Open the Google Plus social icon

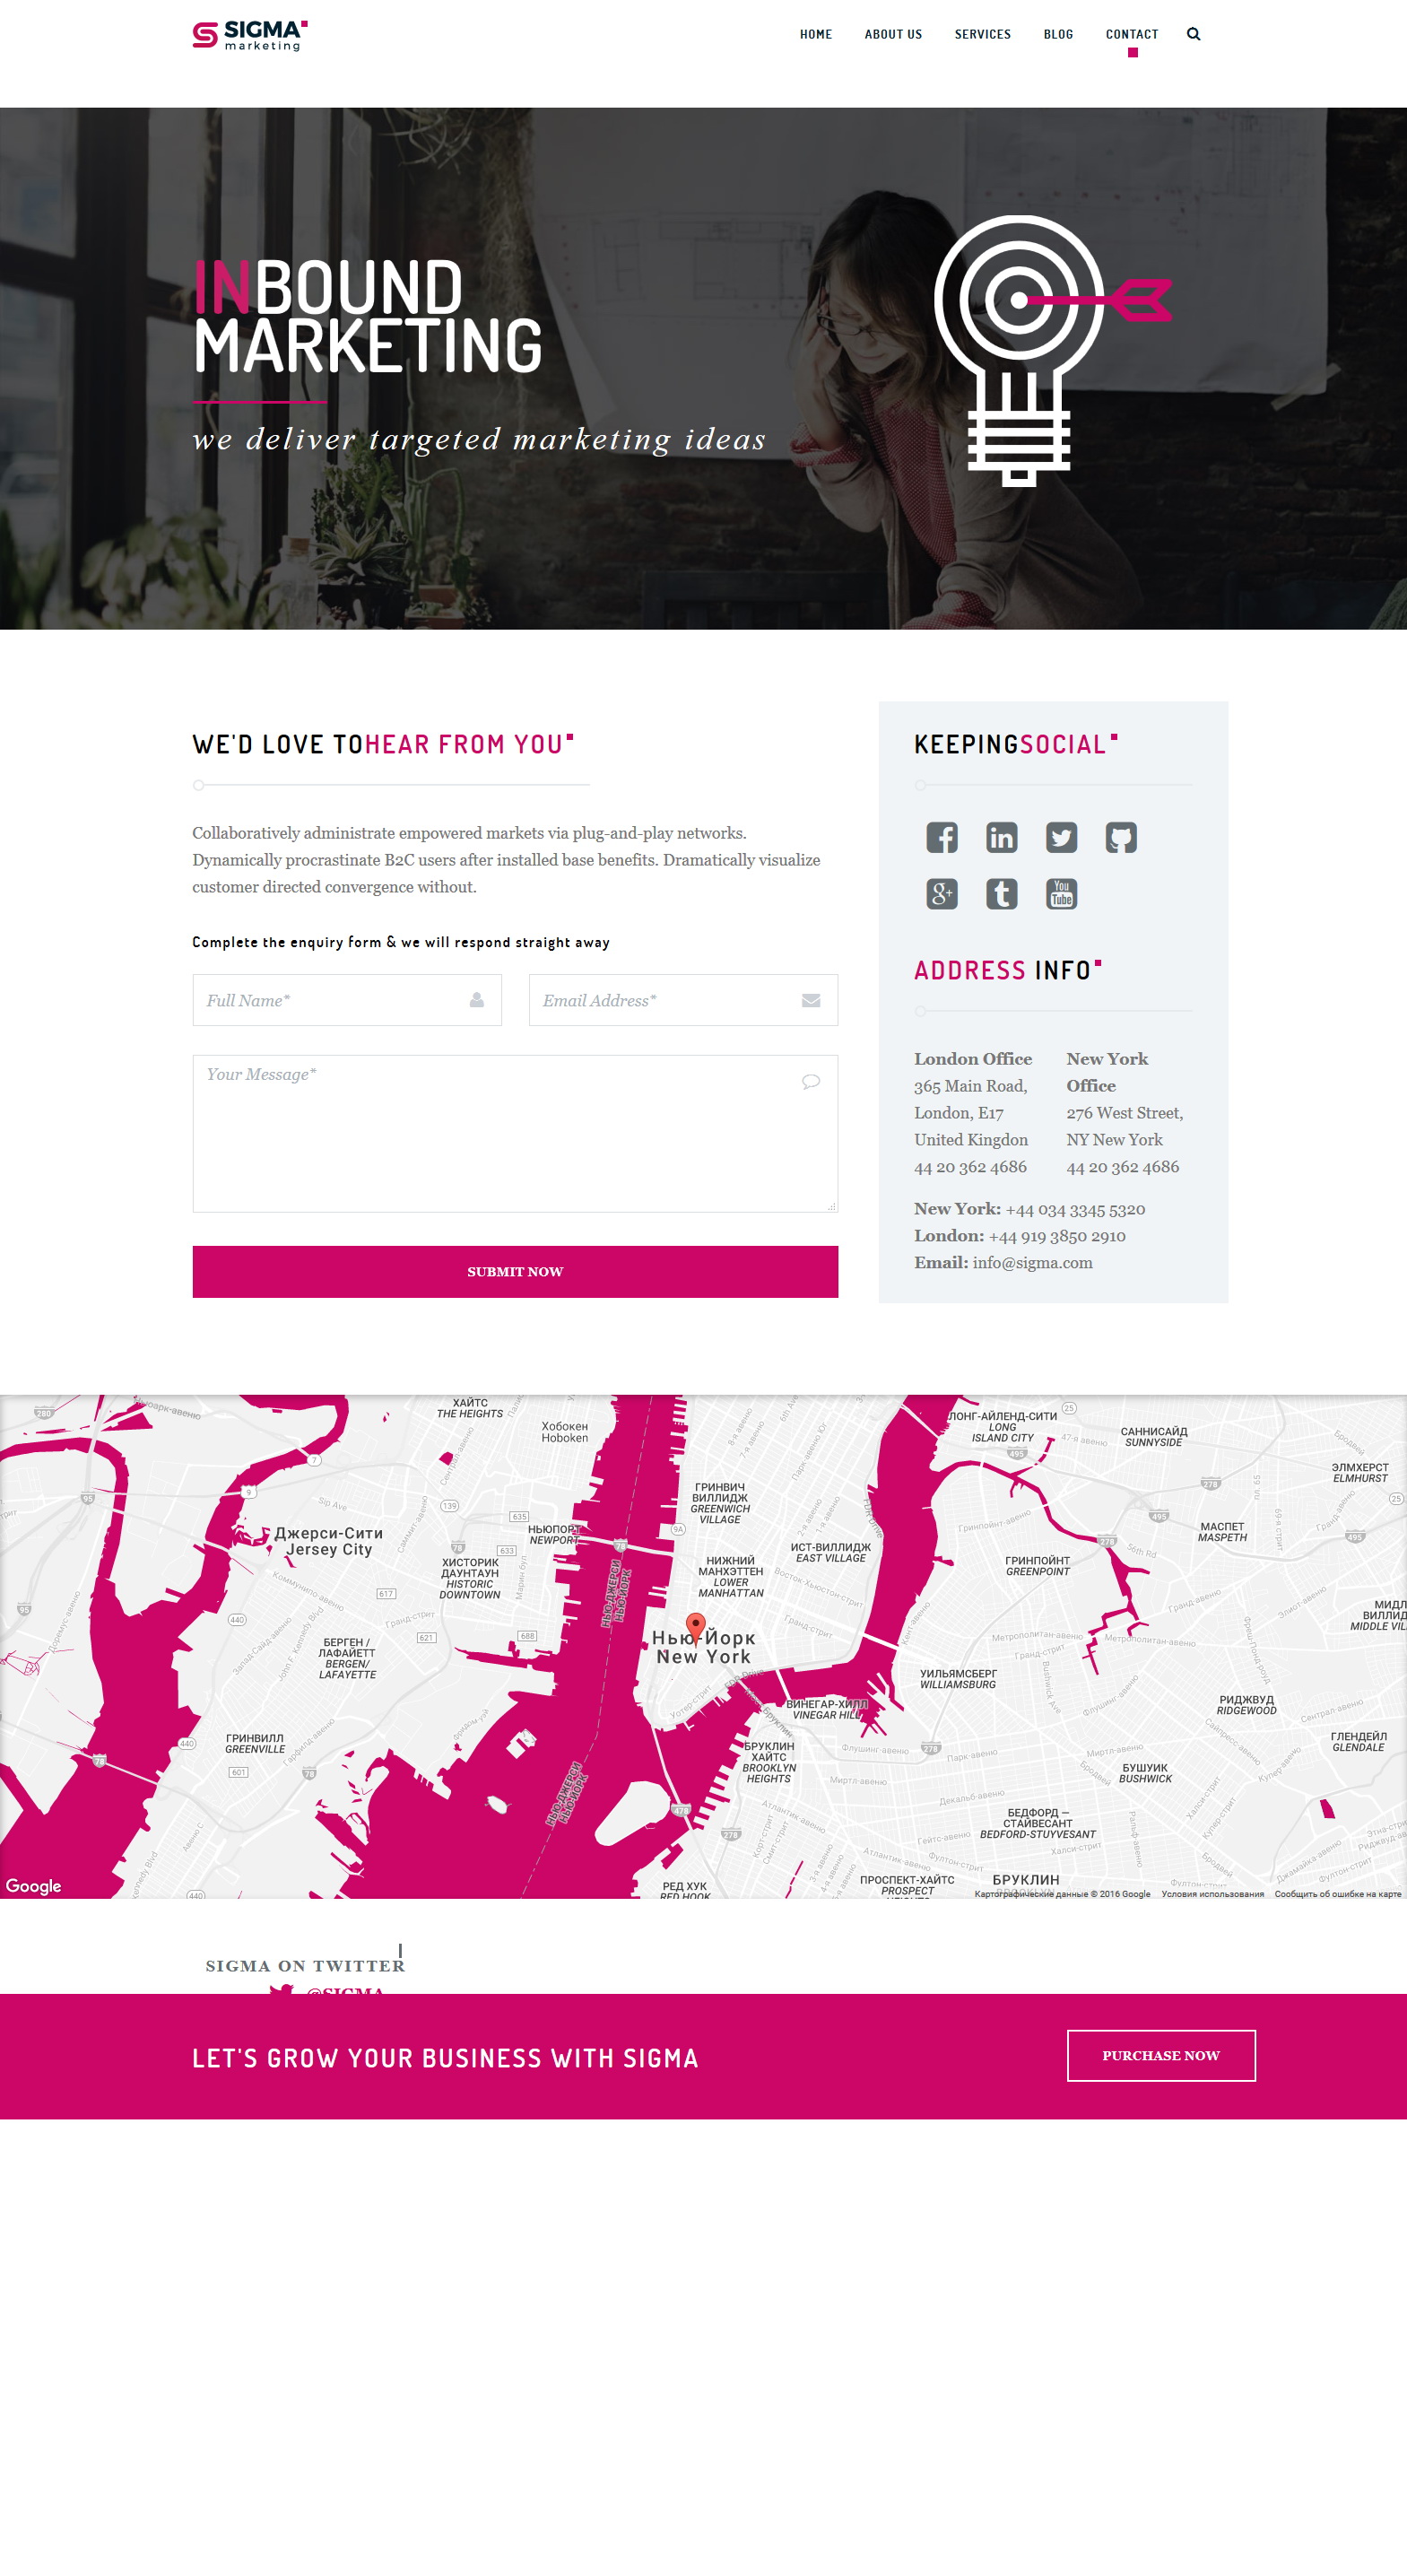[x=941, y=893]
